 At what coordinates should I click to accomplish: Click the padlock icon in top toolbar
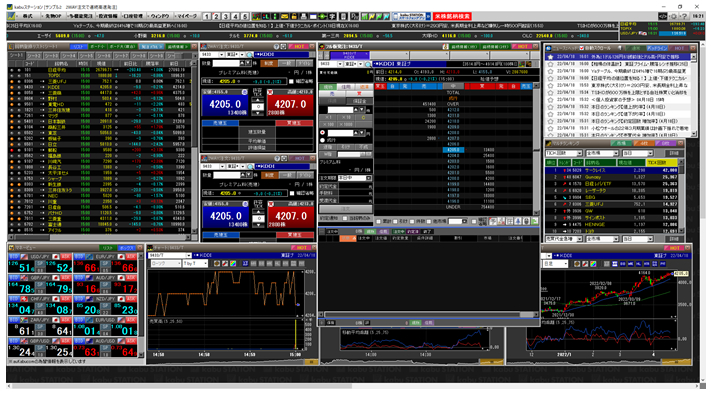tap(294, 16)
